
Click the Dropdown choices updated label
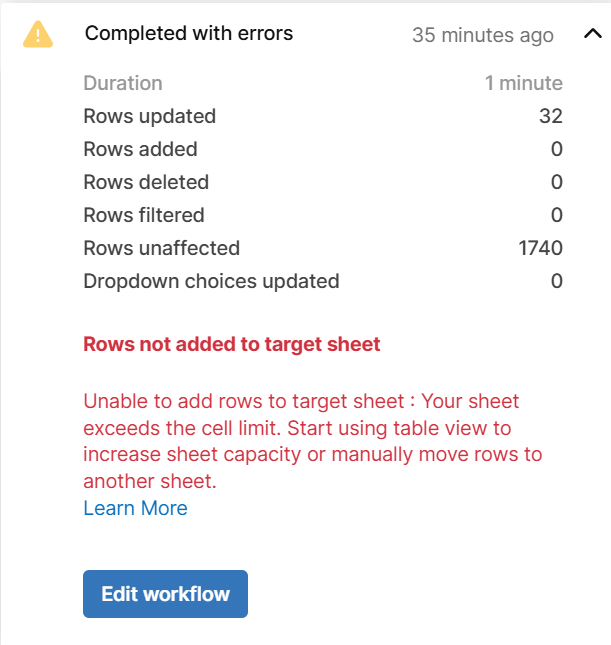coord(211,281)
